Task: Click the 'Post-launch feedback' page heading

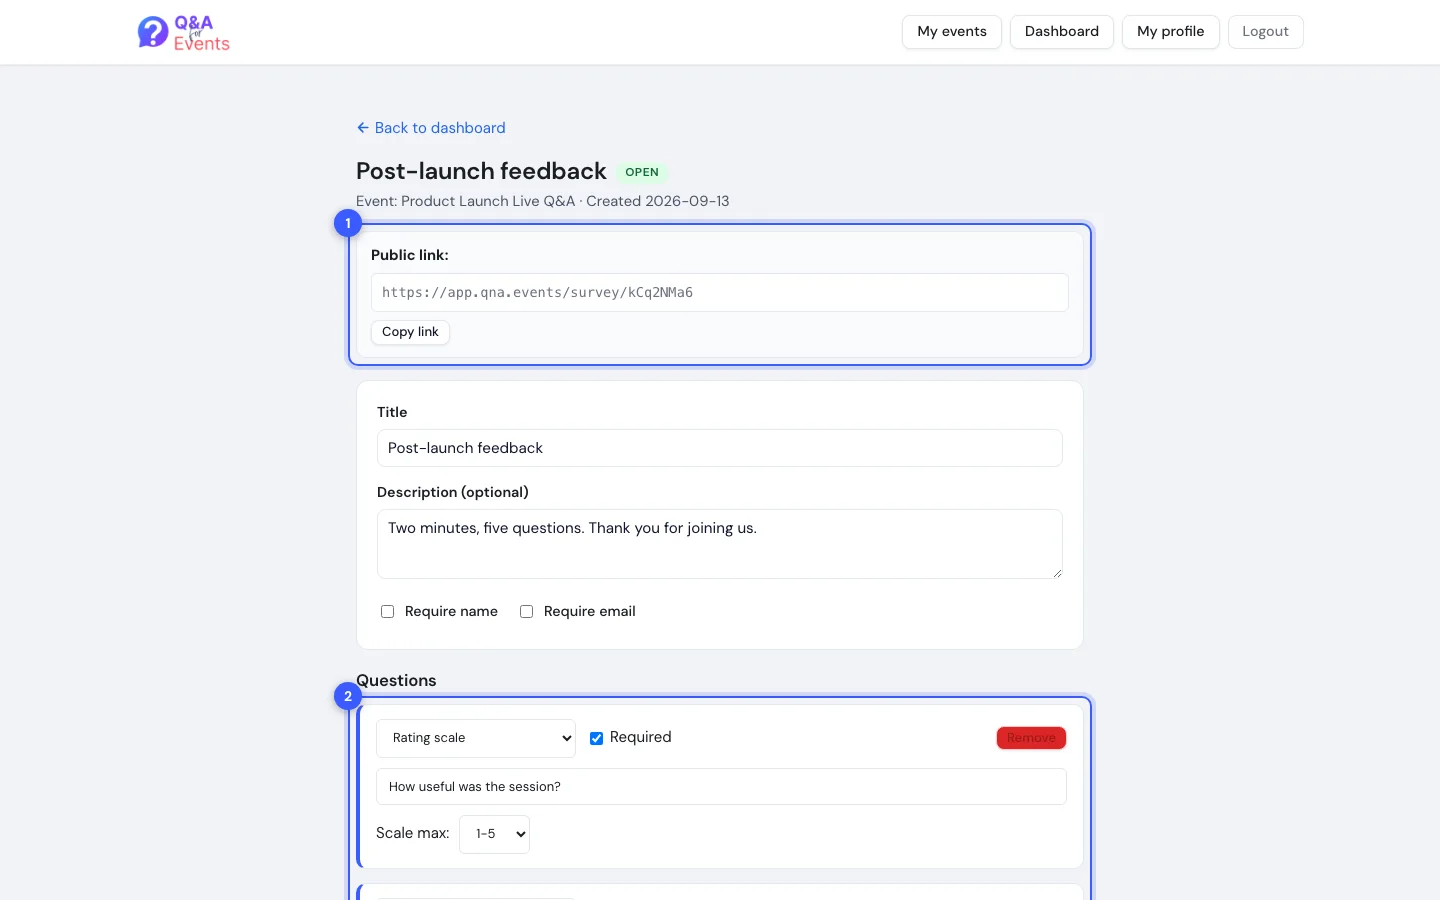Action: coord(481,171)
